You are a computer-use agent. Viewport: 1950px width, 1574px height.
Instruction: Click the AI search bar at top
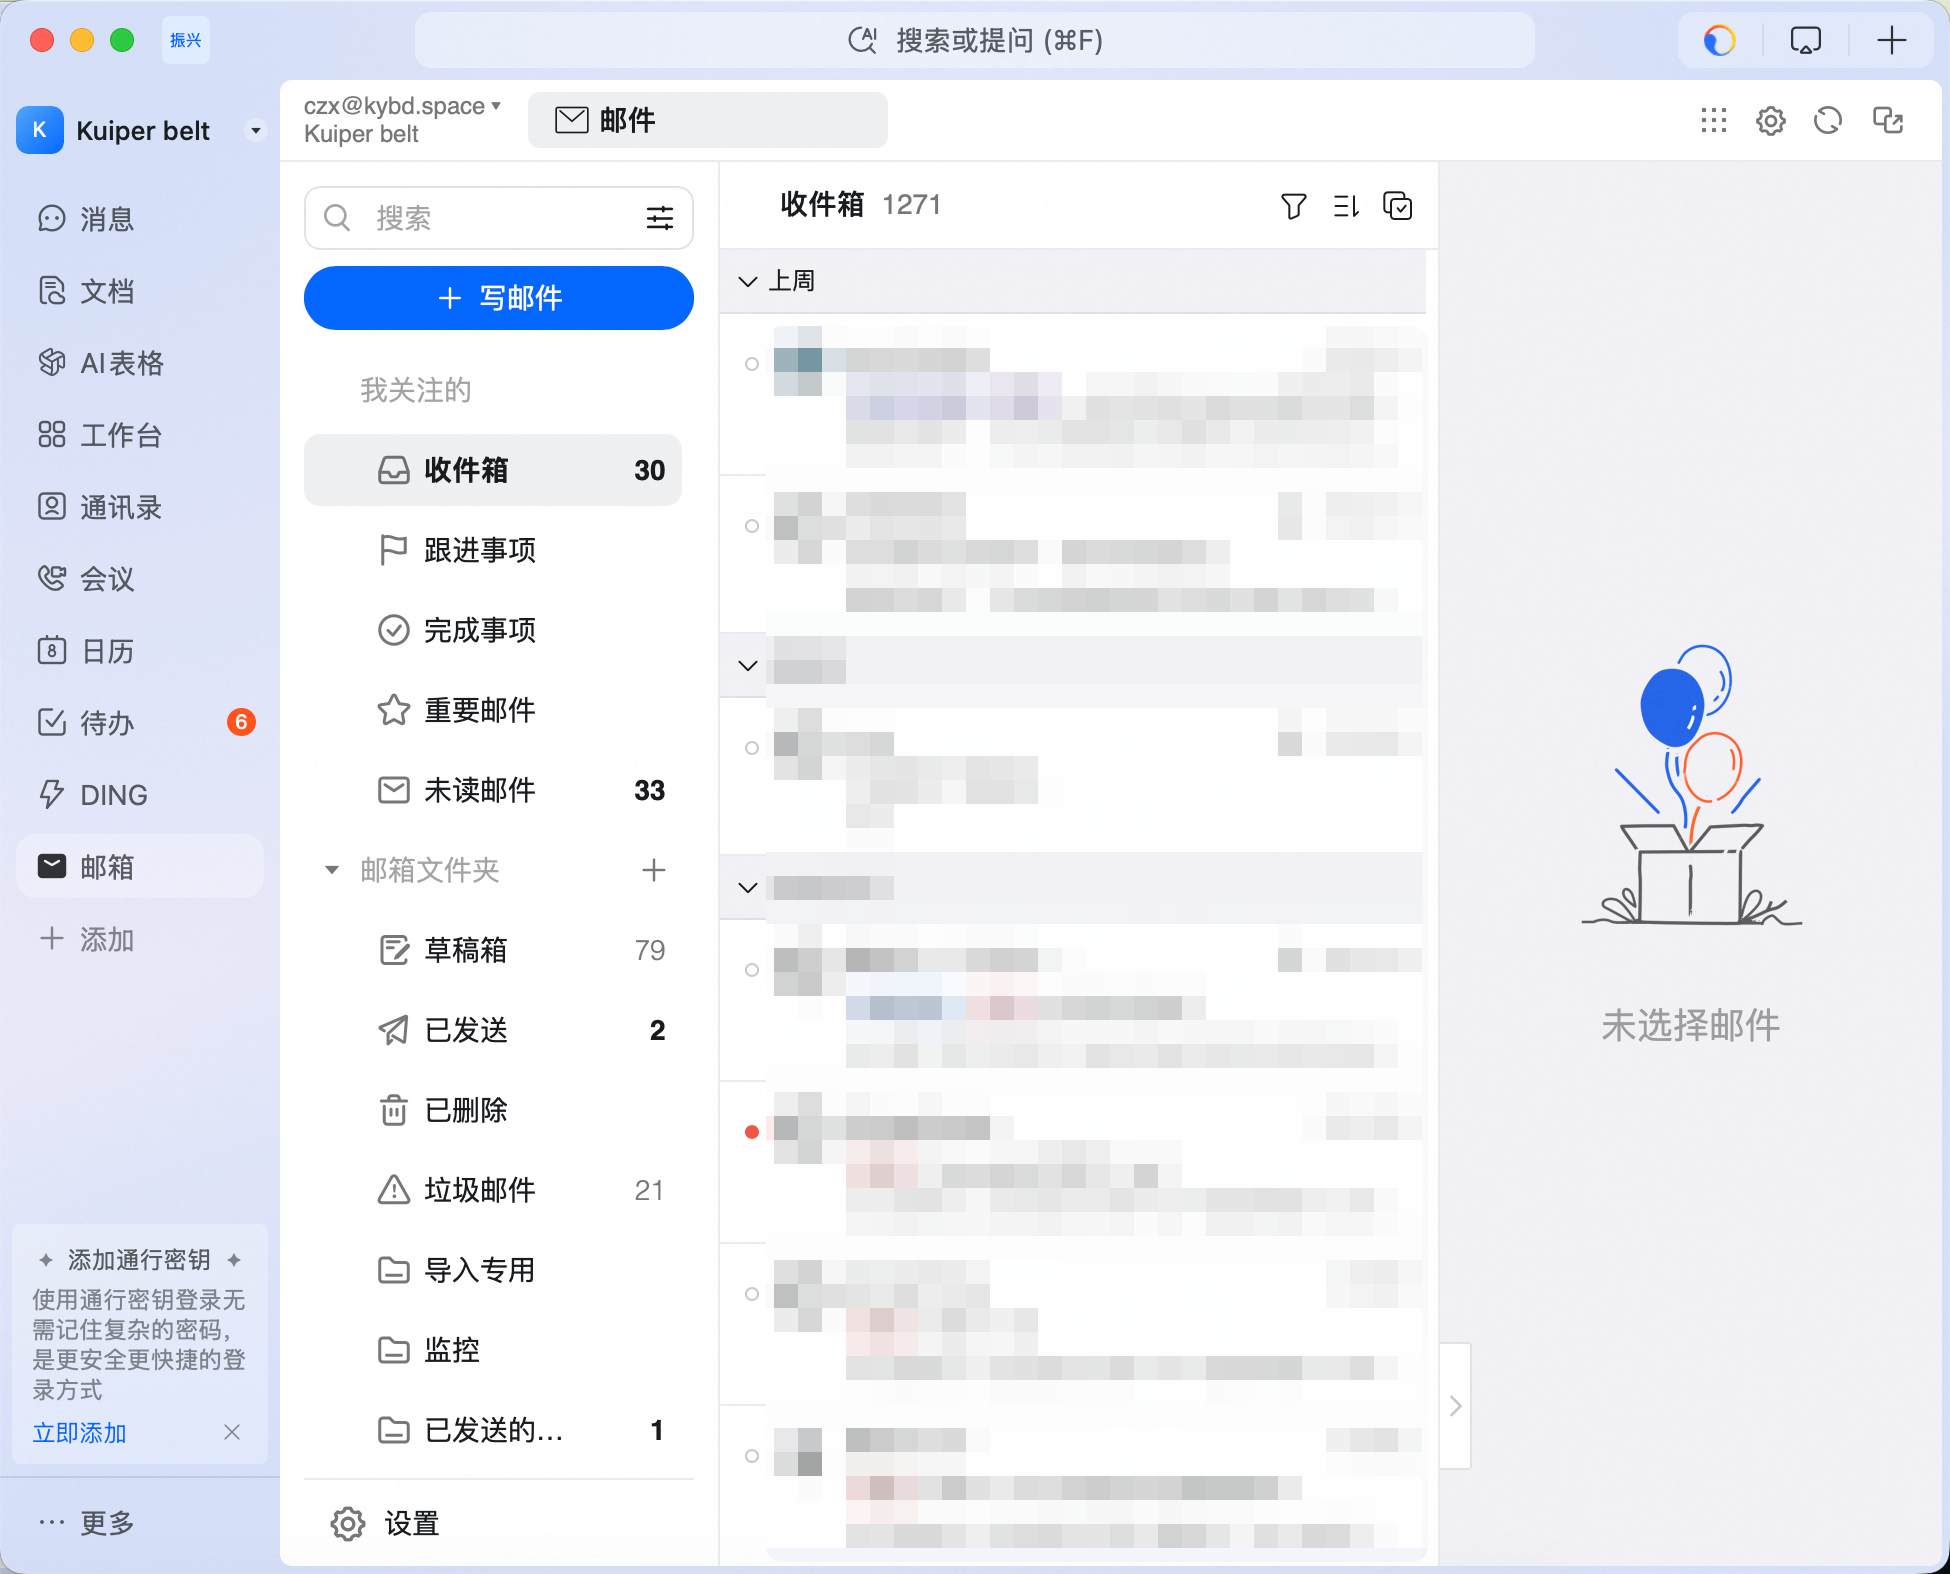click(974, 40)
